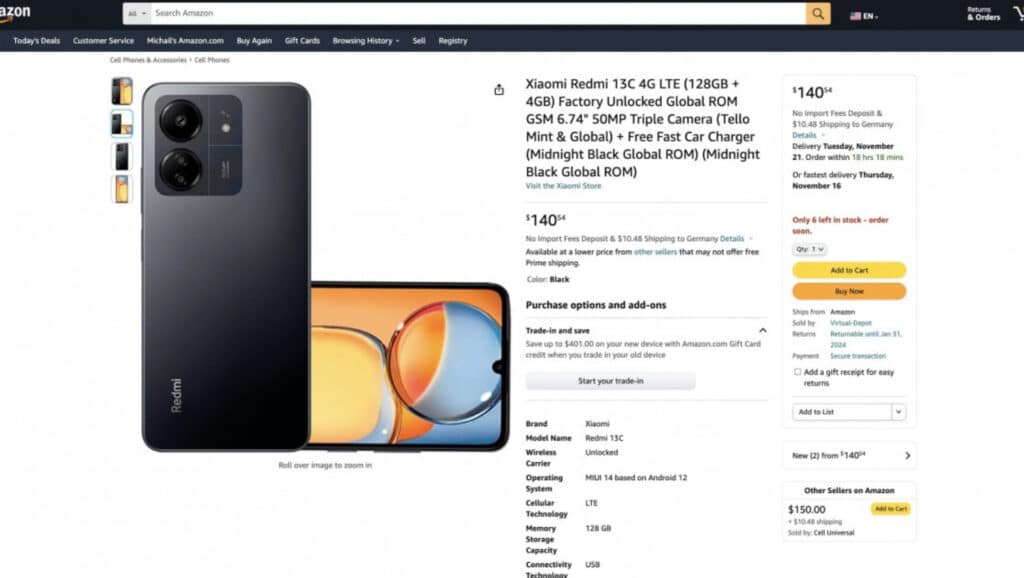This screenshot has height=578, width=1024.
Task: Click the orange search magnifier button
Action: point(818,14)
